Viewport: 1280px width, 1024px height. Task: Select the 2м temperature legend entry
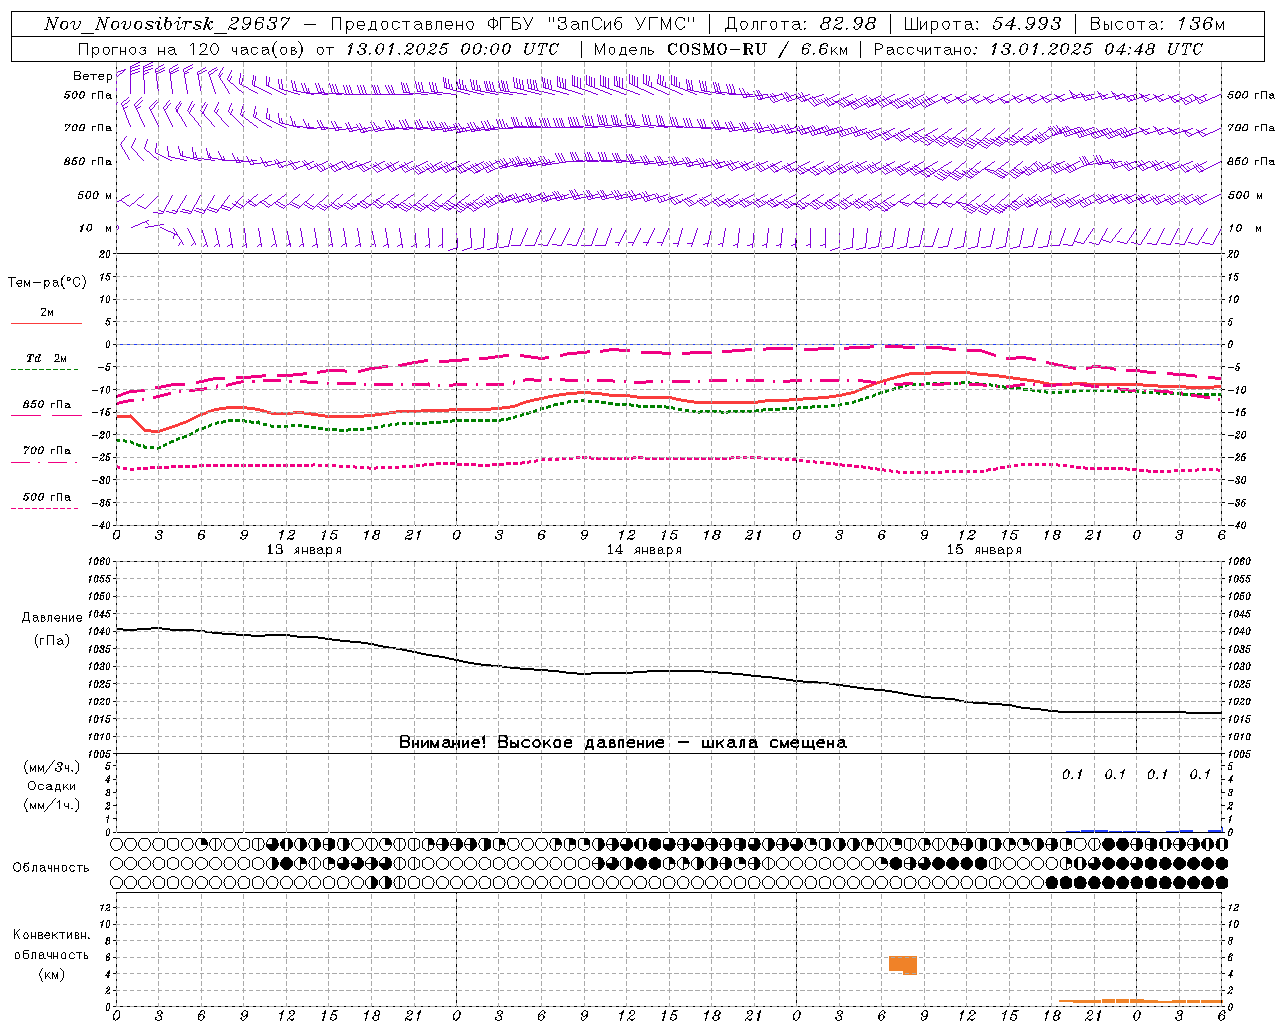pyautogui.click(x=47, y=313)
